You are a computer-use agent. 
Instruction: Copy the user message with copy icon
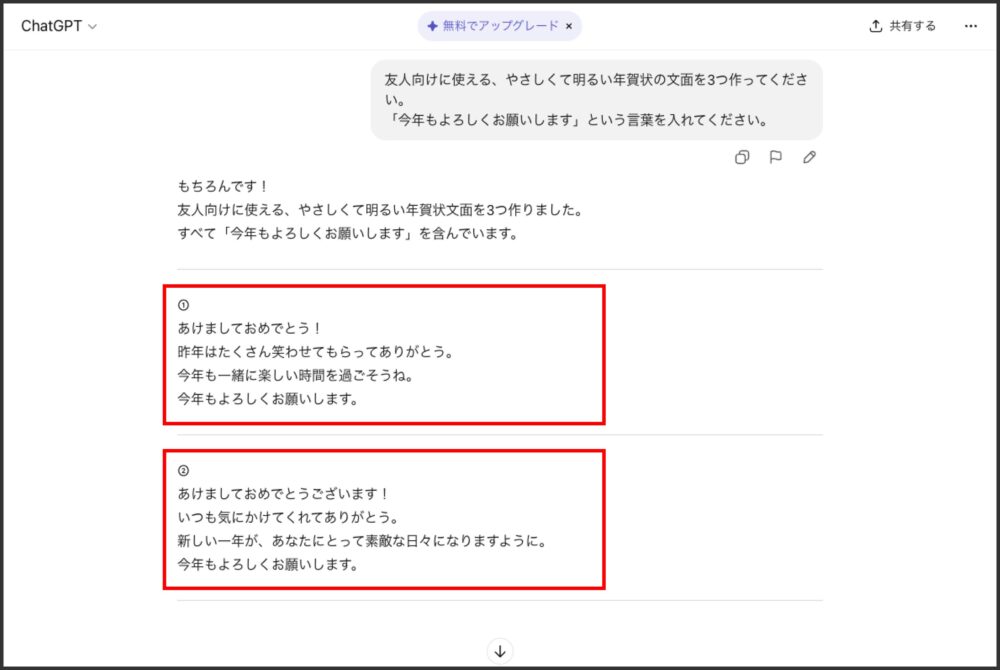742,157
